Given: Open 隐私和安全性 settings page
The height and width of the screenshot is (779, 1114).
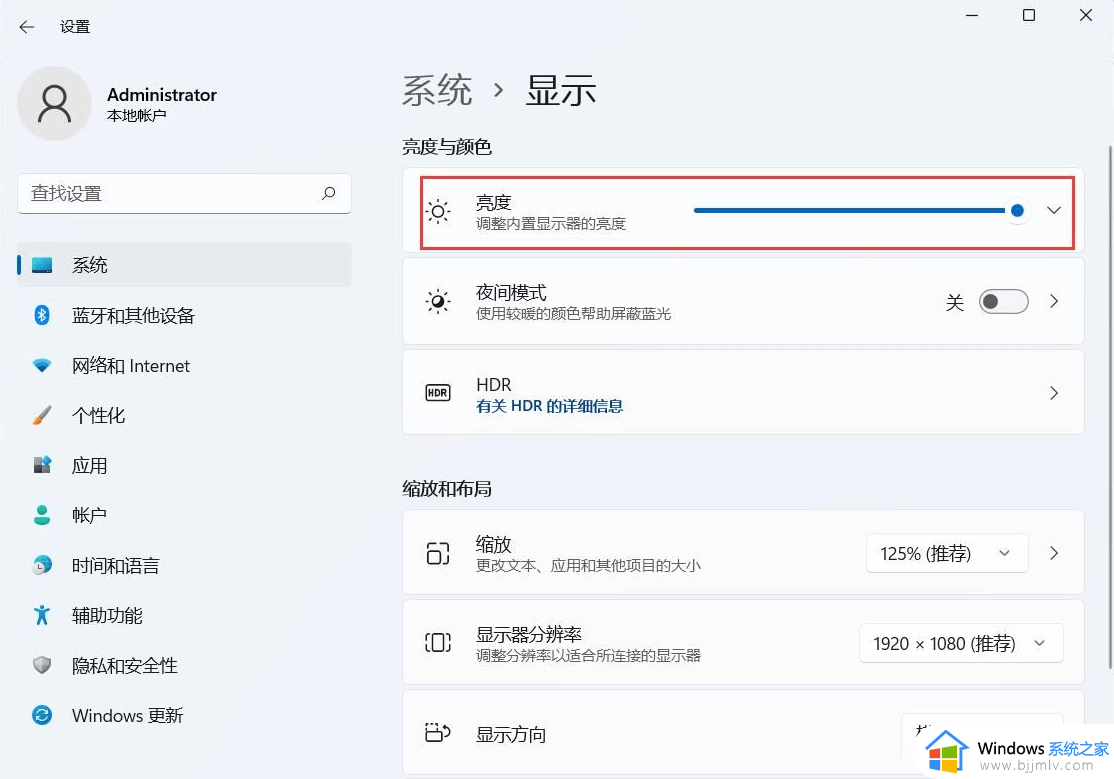Looking at the screenshot, I should (x=185, y=665).
